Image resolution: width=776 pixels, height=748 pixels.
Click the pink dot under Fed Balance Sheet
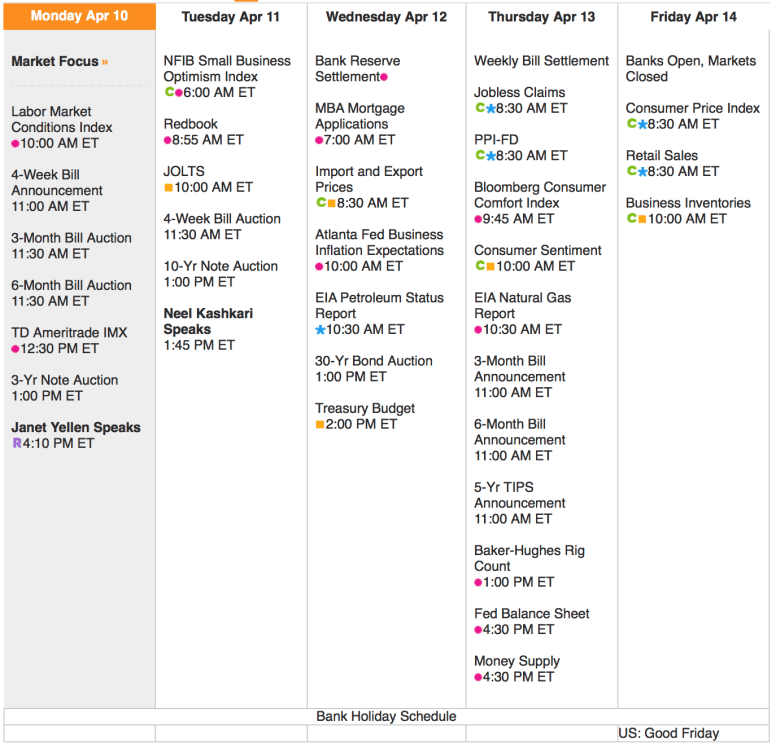coord(478,630)
